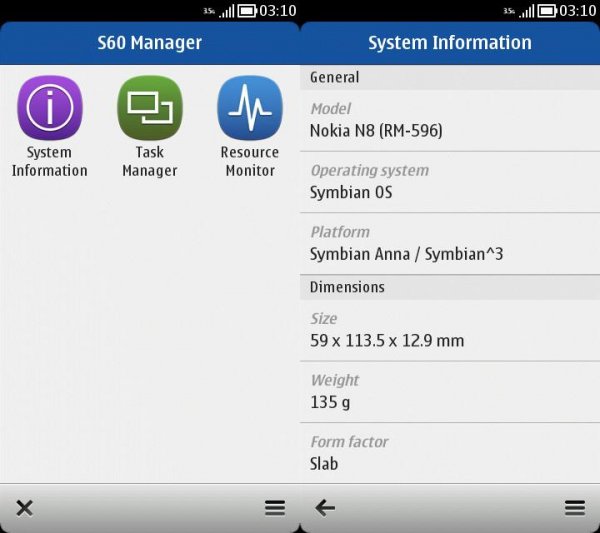Select the Model label in the General section
600x533 pixels.
(x=331, y=109)
